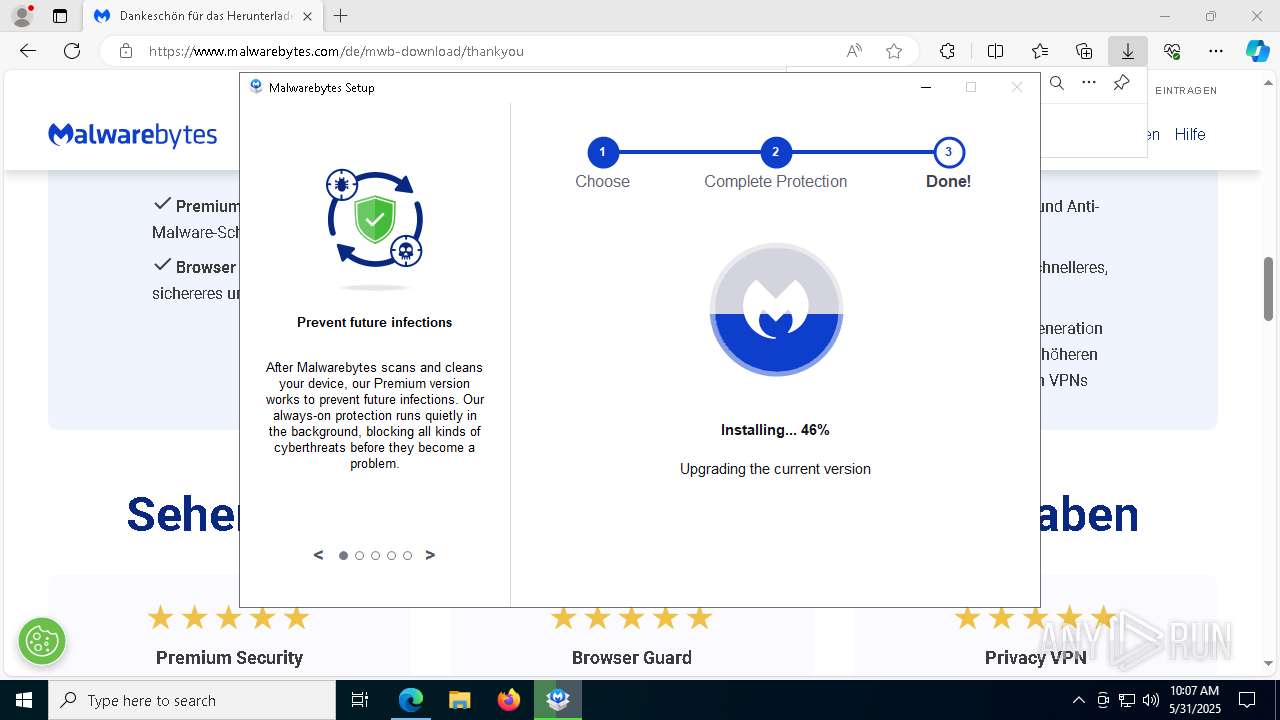Click the previous slide arrow in Malwarebytes Setup
Viewport: 1280px width, 720px height.
tap(319, 555)
